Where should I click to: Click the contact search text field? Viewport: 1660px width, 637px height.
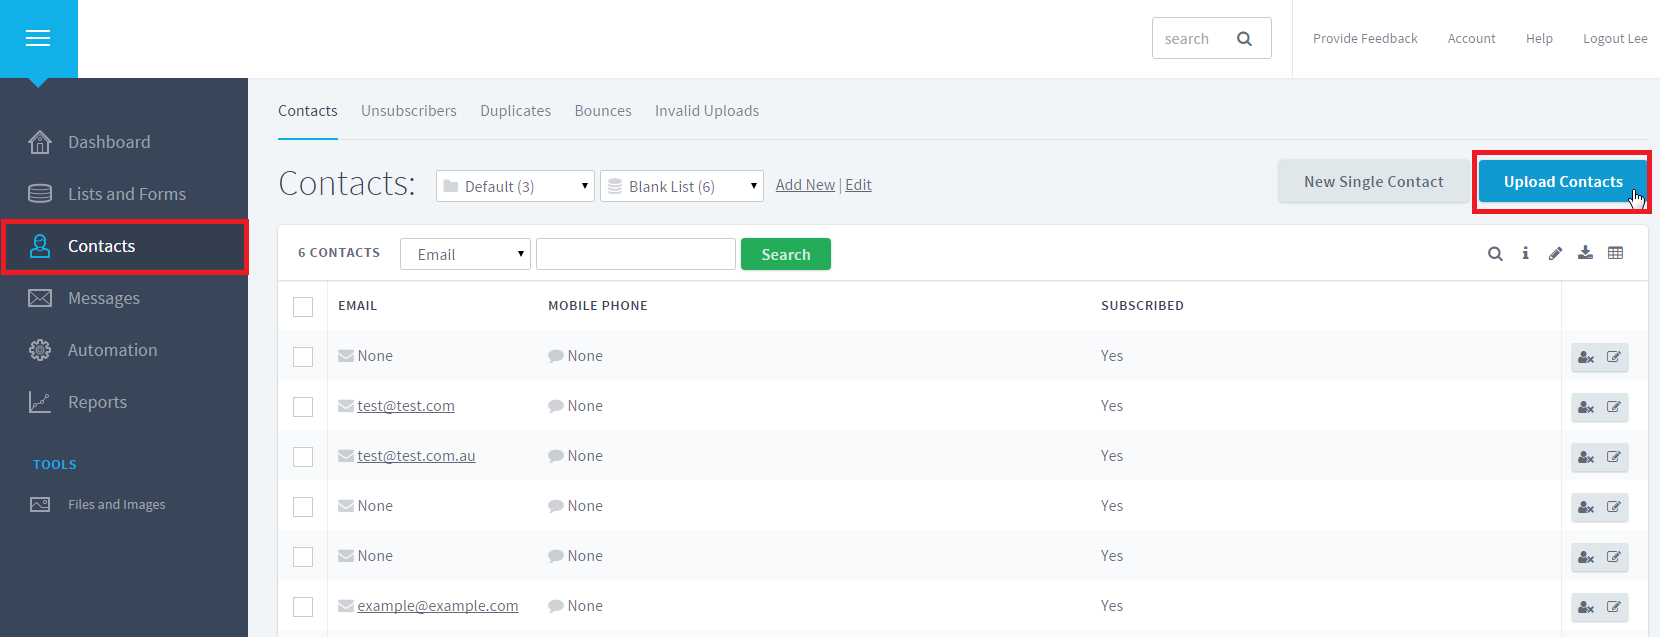pos(636,254)
